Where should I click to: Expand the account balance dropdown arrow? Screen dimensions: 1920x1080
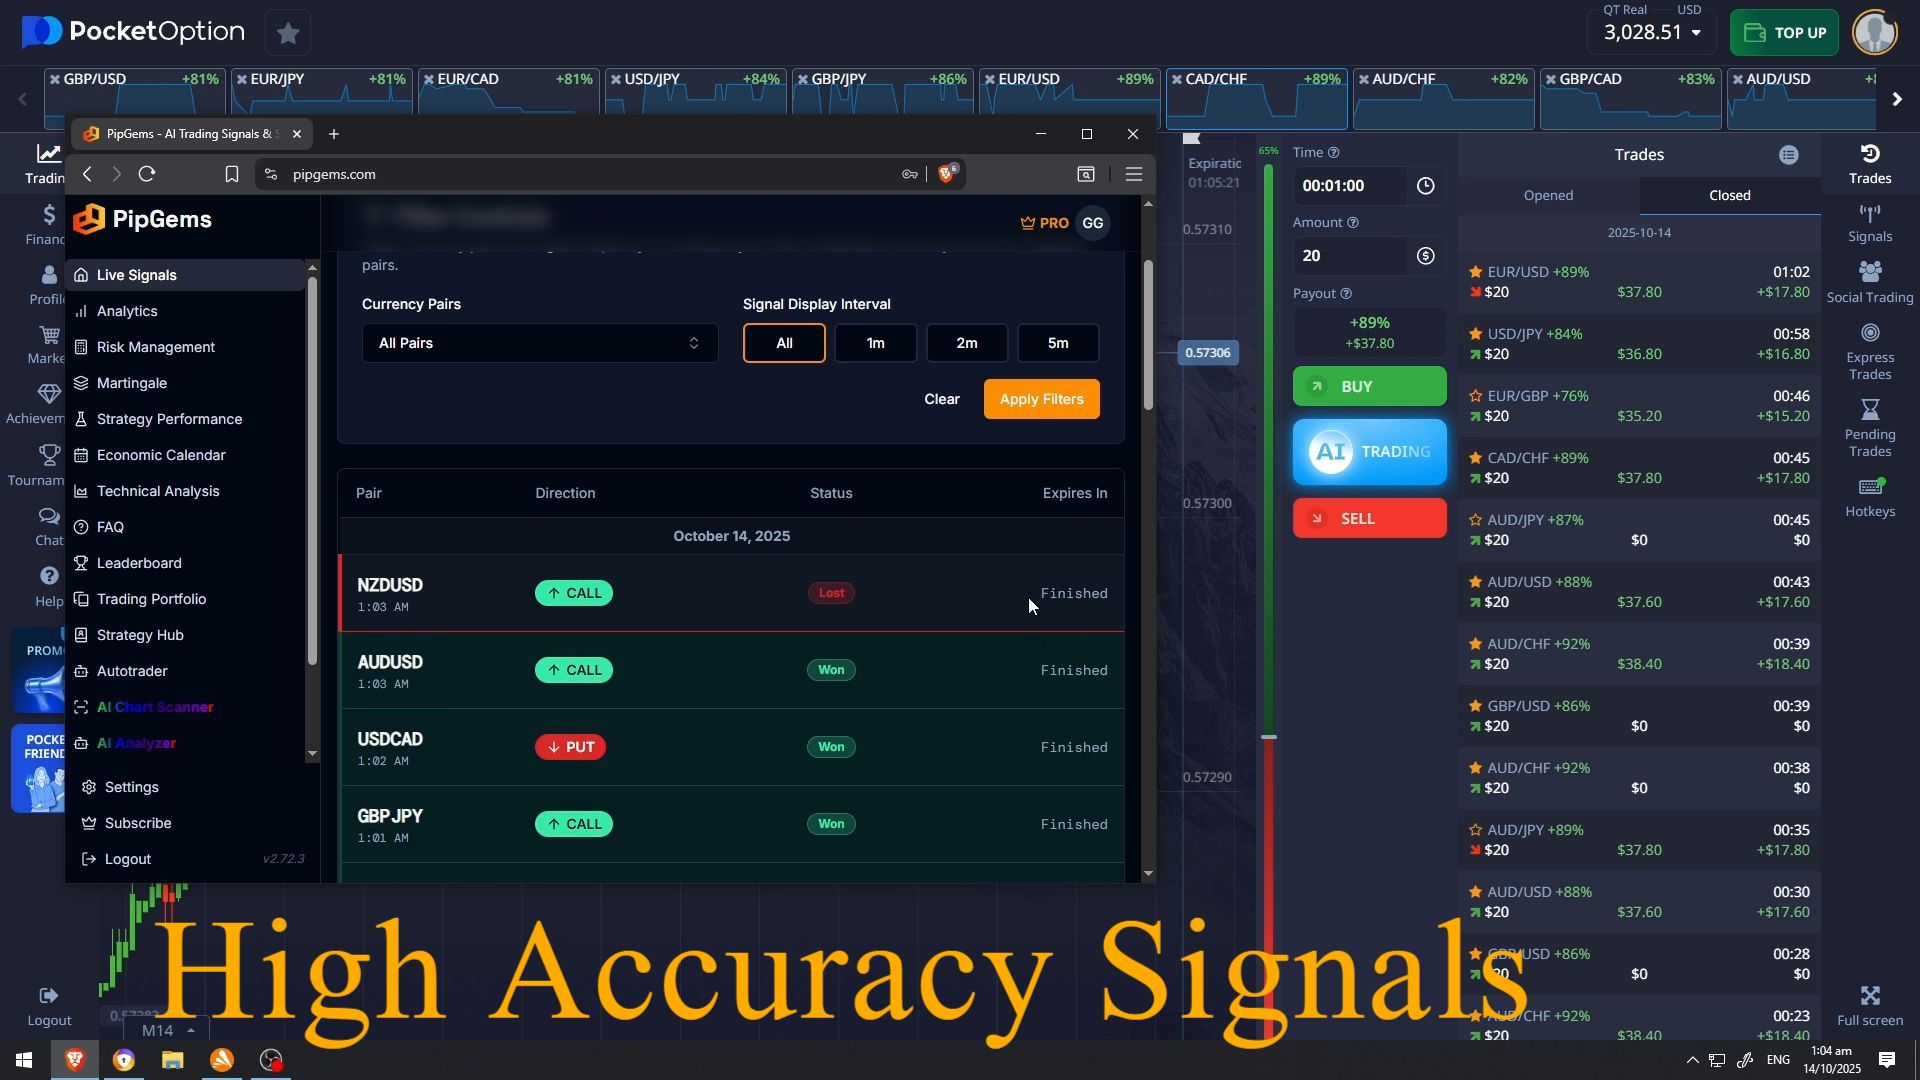[x=1696, y=33]
